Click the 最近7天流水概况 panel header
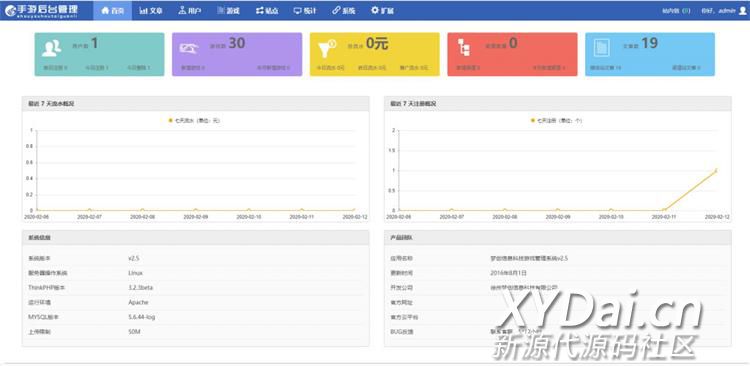The height and width of the screenshot is (366, 750). point(195,103)
